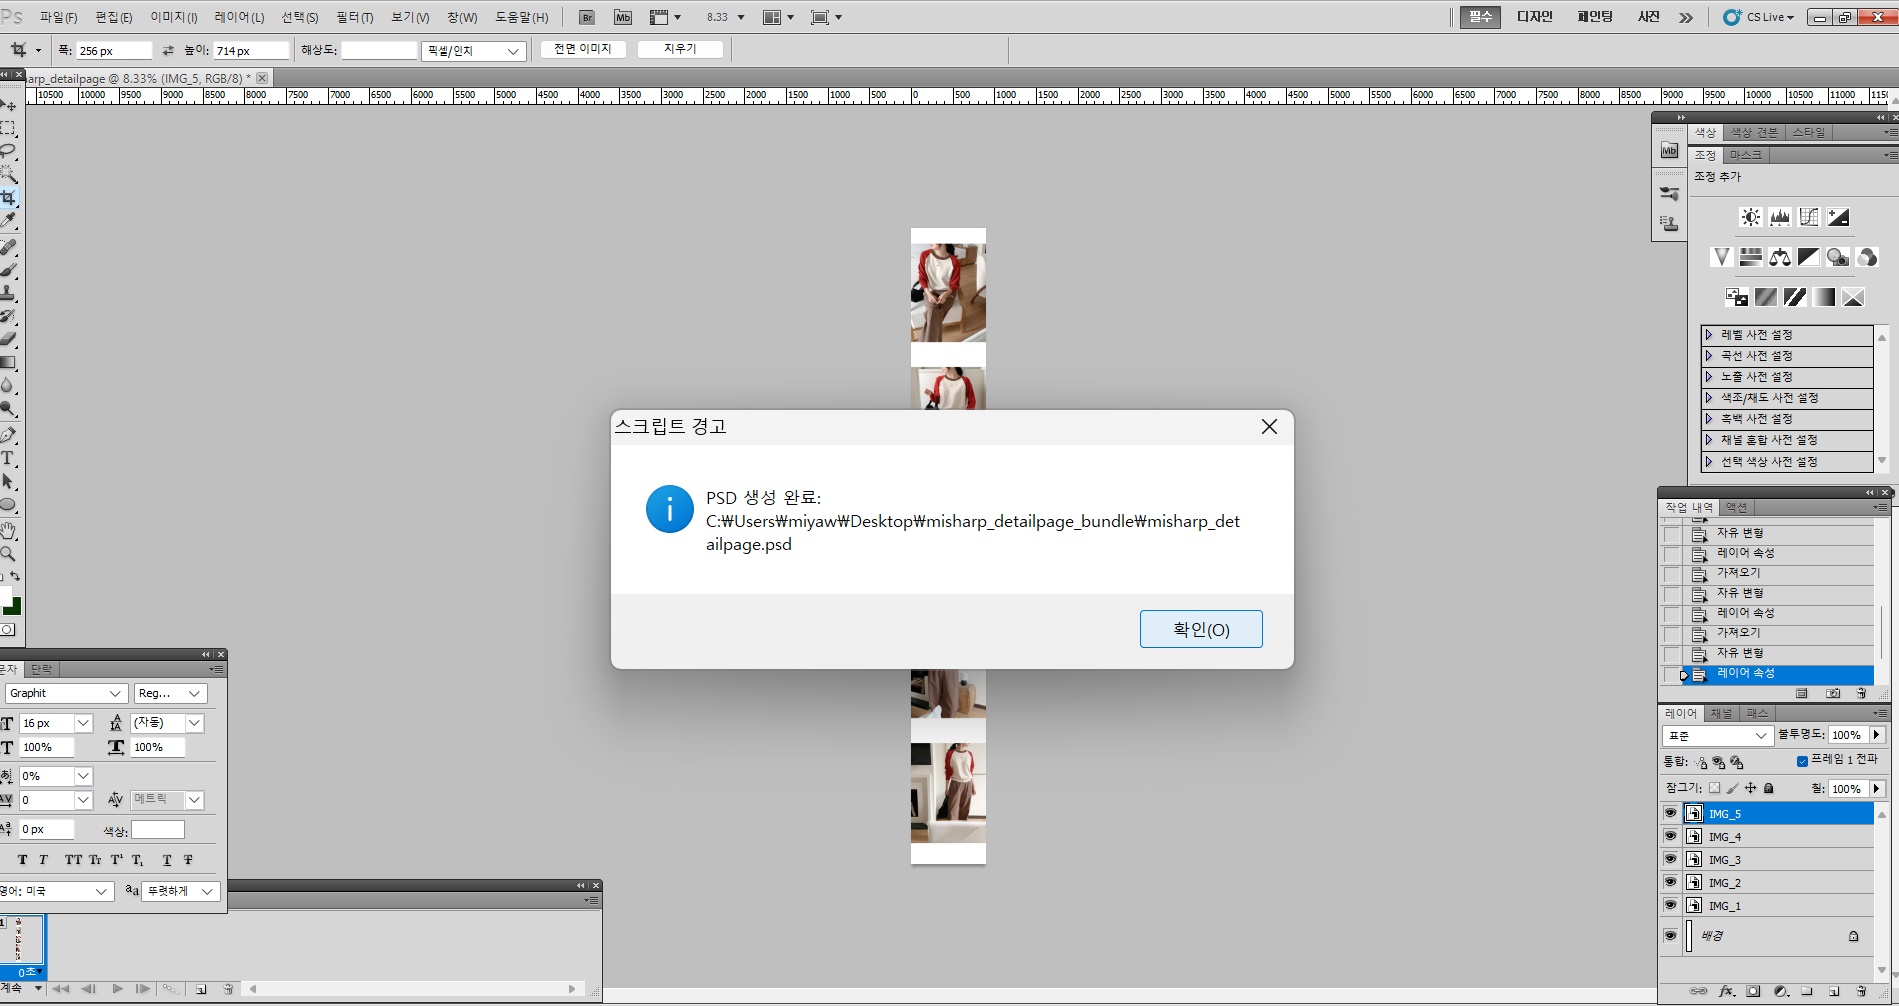This screenshot has width=1899, height=1006.
Task: Toggle lock all in the 잠그기 row
Action: click(1768, 788)
